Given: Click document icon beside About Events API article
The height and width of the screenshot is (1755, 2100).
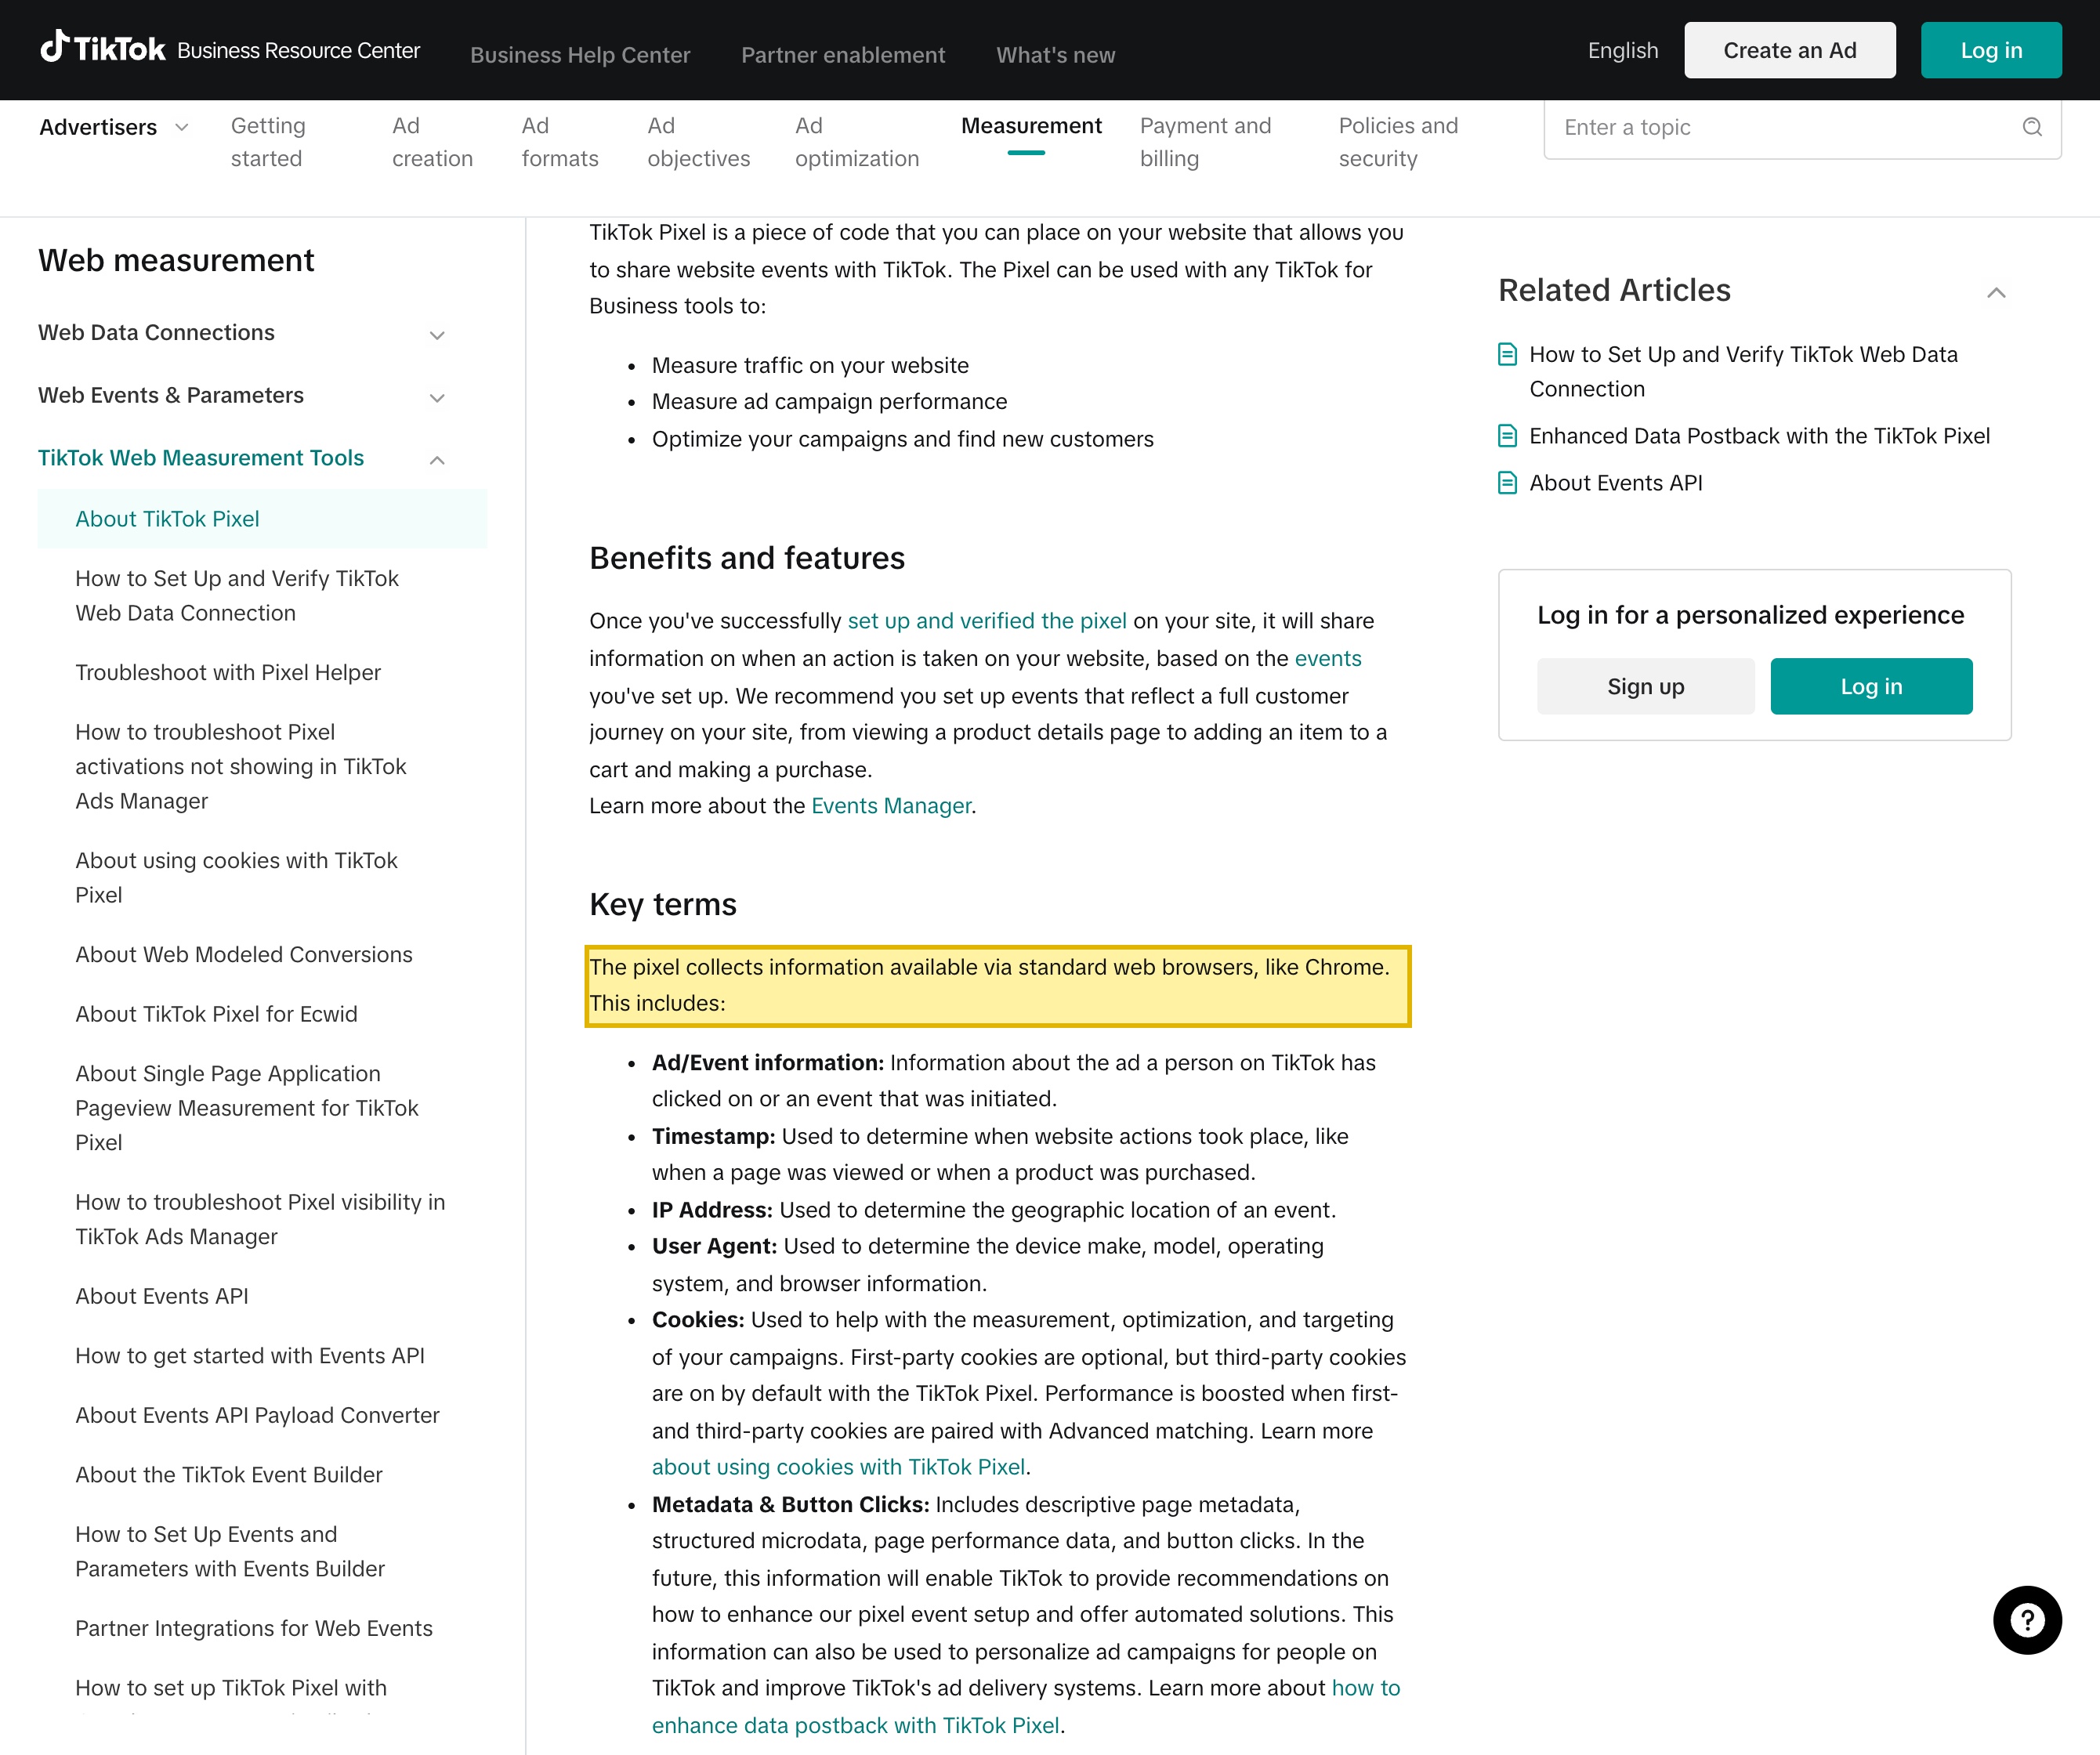Looking at the screenshot, I should pyautogui.click(x=1507, y=483).
